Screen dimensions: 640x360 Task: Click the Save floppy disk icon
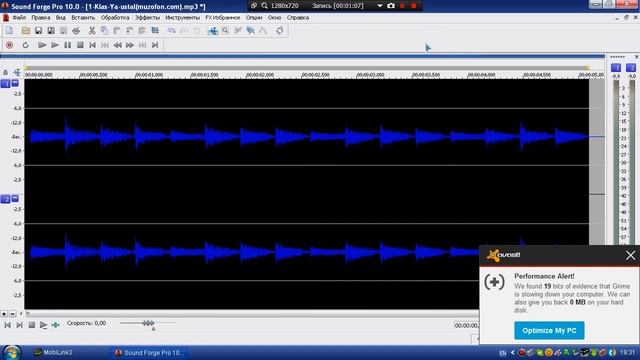tap(38, 31)
